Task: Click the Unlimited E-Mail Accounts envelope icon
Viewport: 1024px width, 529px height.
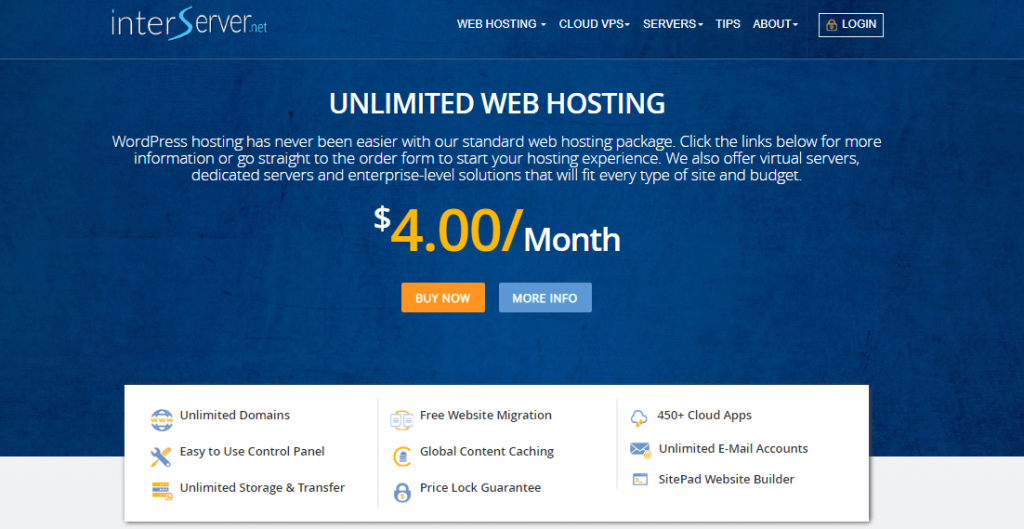Action: coord(640,450)
